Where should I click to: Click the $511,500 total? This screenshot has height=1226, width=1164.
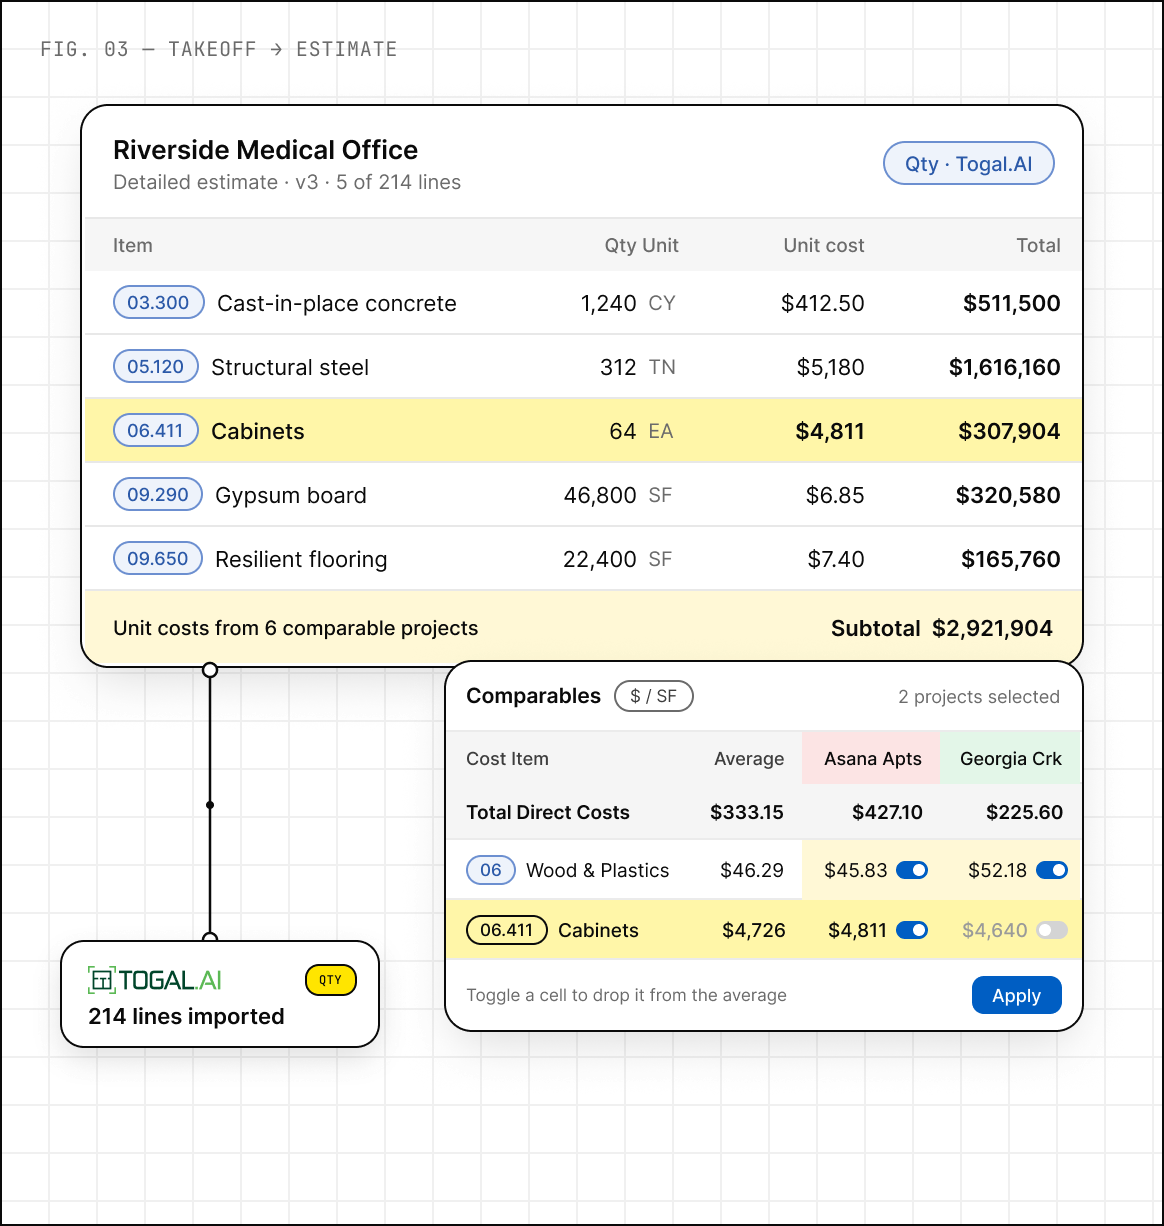(x=1011, y=303)
